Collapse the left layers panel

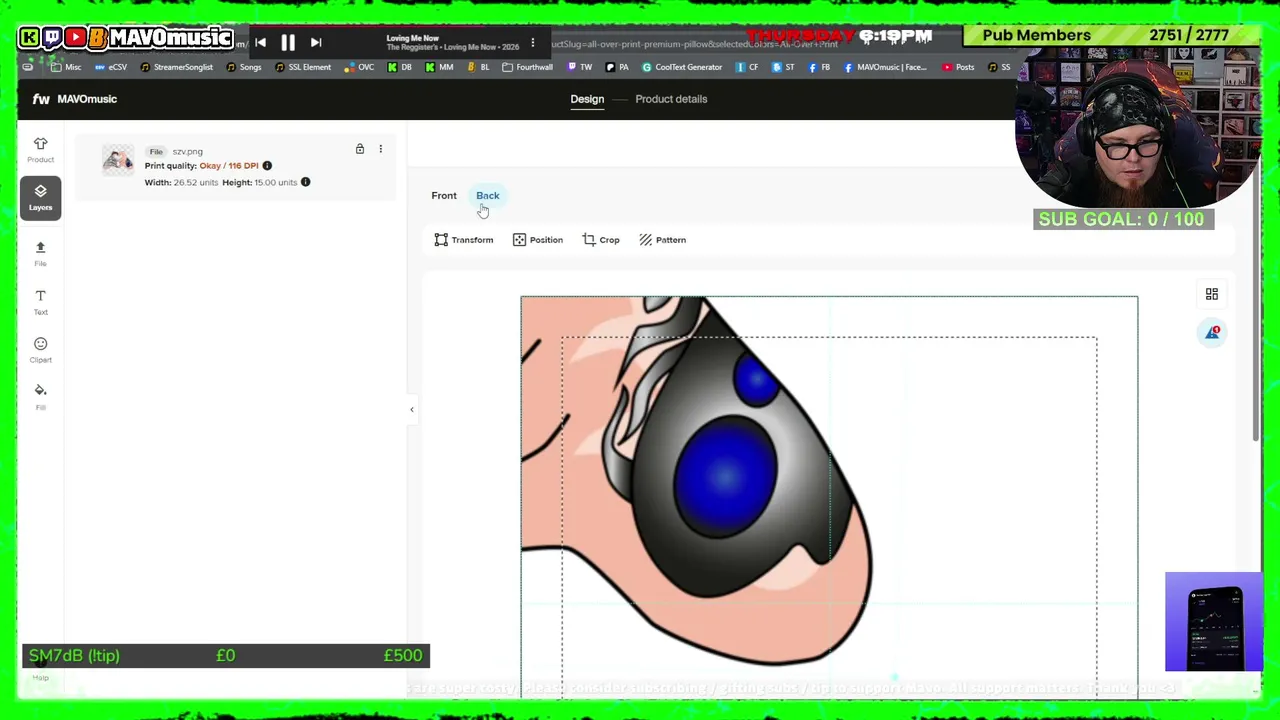pyautogui.click(x=412, y=409)
